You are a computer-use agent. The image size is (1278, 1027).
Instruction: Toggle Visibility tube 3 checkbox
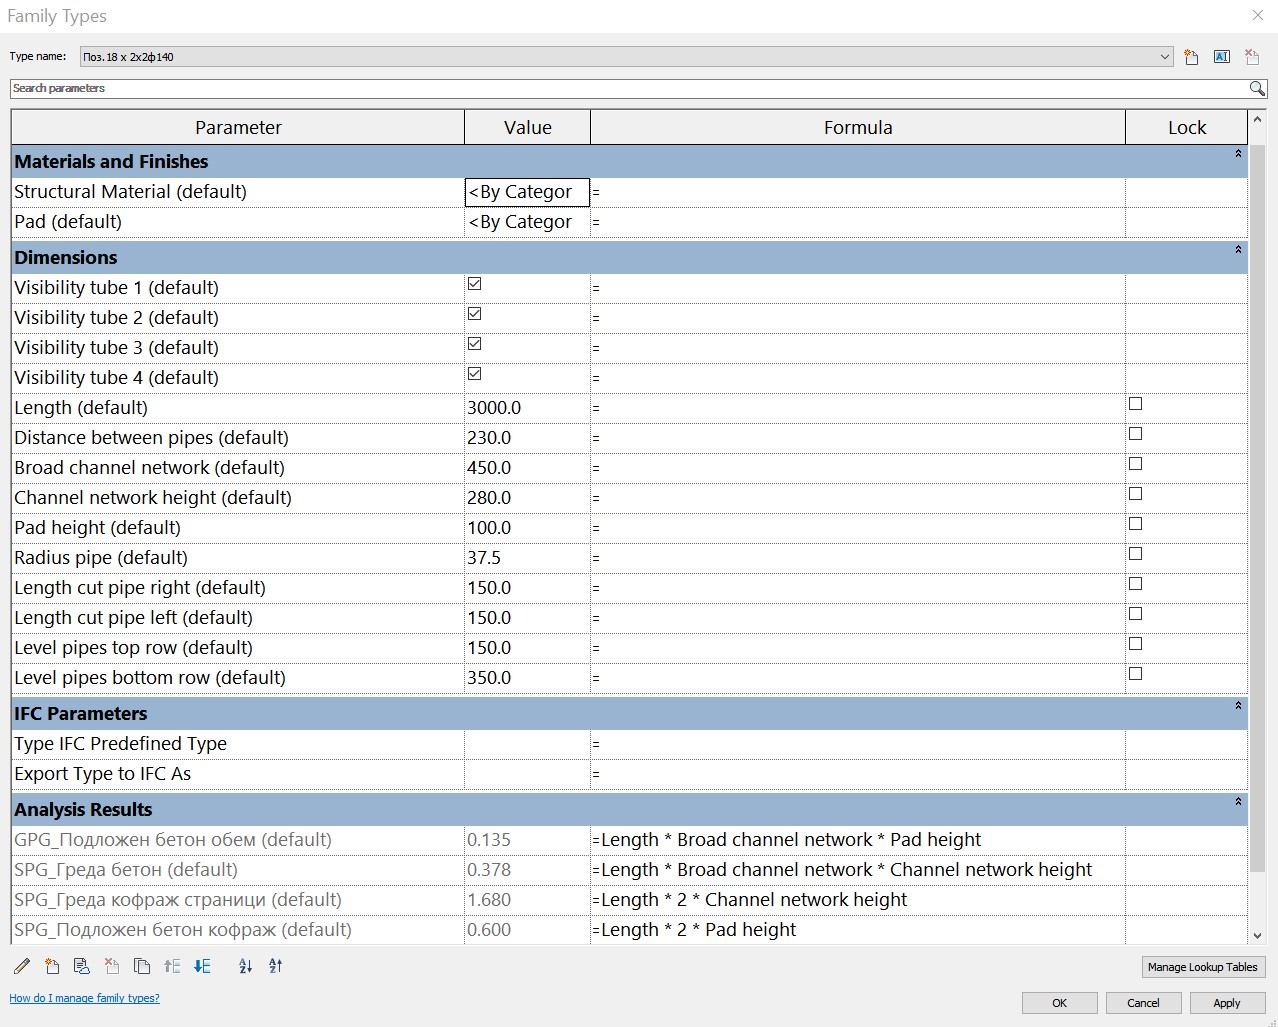coord(475,344)
